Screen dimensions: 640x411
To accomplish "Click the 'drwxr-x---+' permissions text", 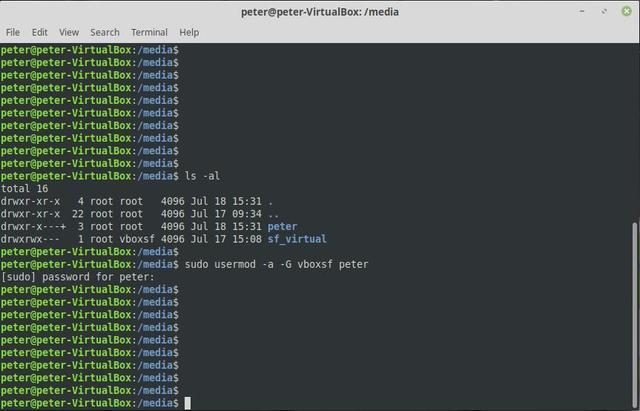I will click(x=33, y=227).
